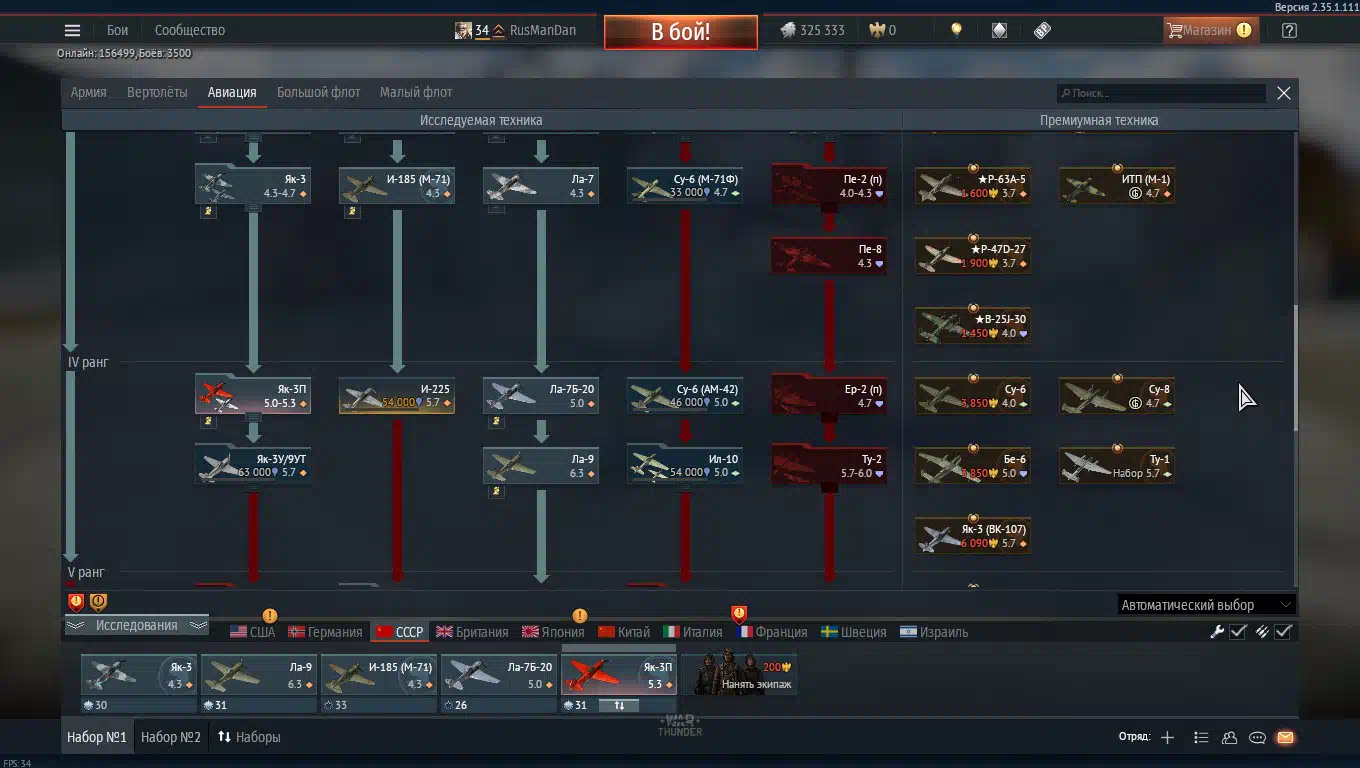Open the Бои menu
Screen dimensions: 1360x768
coord(118,30)
